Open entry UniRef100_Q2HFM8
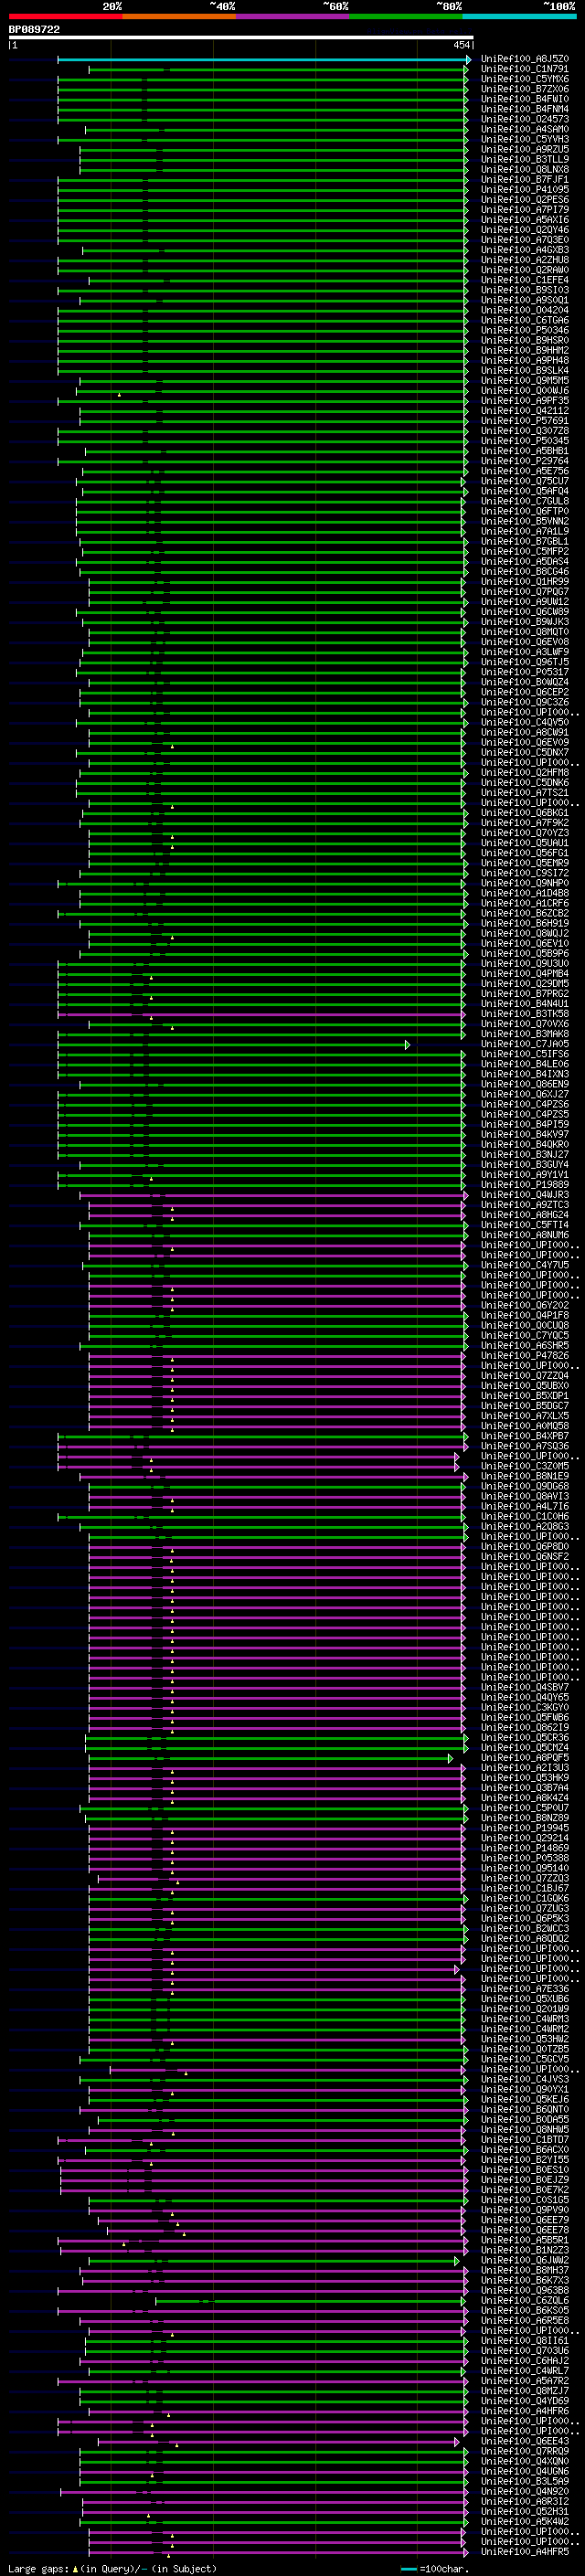The width and height of the screenshot is (585, 2576). click(525, 773)
